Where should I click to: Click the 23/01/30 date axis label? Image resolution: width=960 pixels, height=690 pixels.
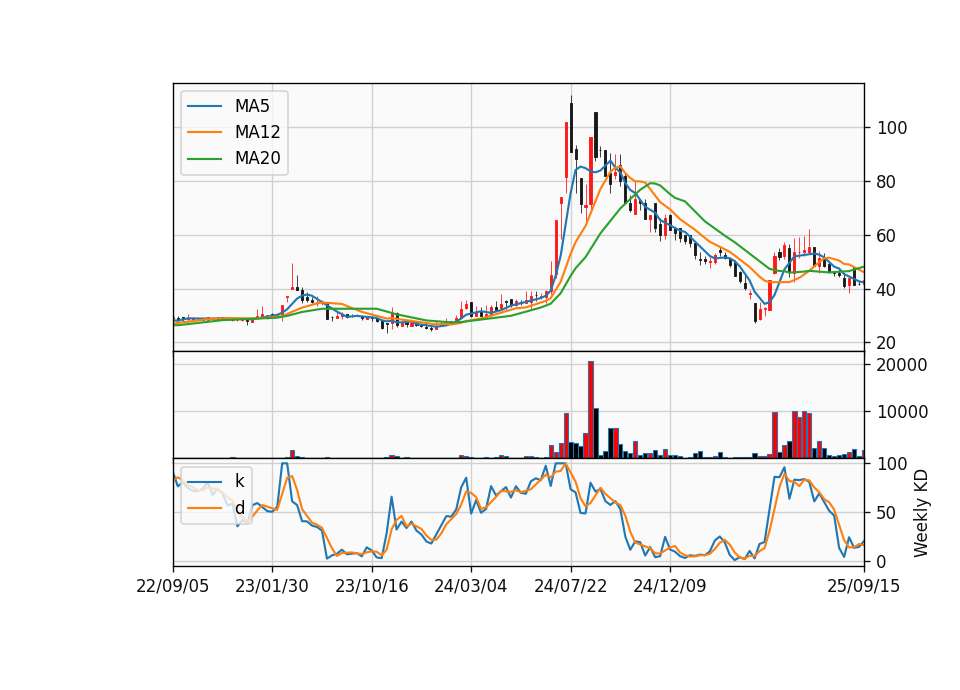(x=272, y=586)
